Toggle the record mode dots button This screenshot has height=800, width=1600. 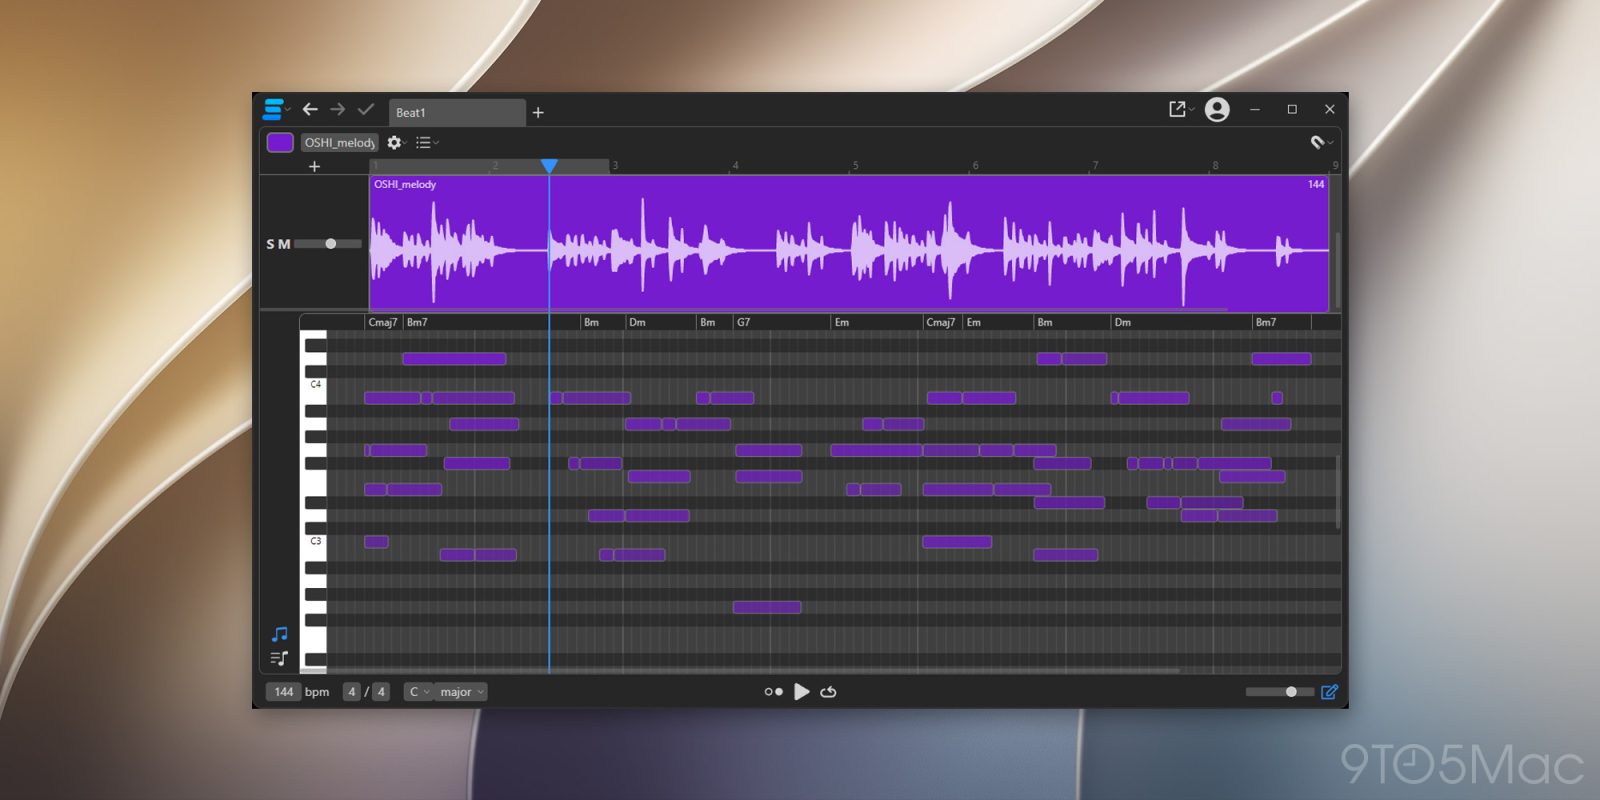pyautogui.click(x=773, y=692)
